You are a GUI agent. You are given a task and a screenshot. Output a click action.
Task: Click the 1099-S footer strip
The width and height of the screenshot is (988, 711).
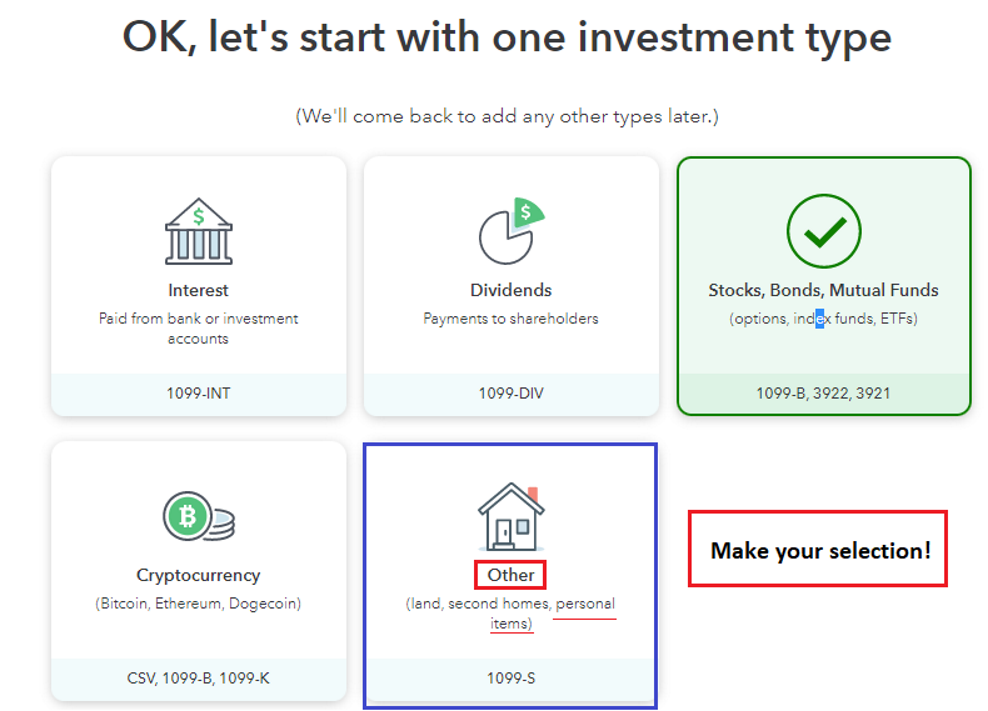[511, 678]
